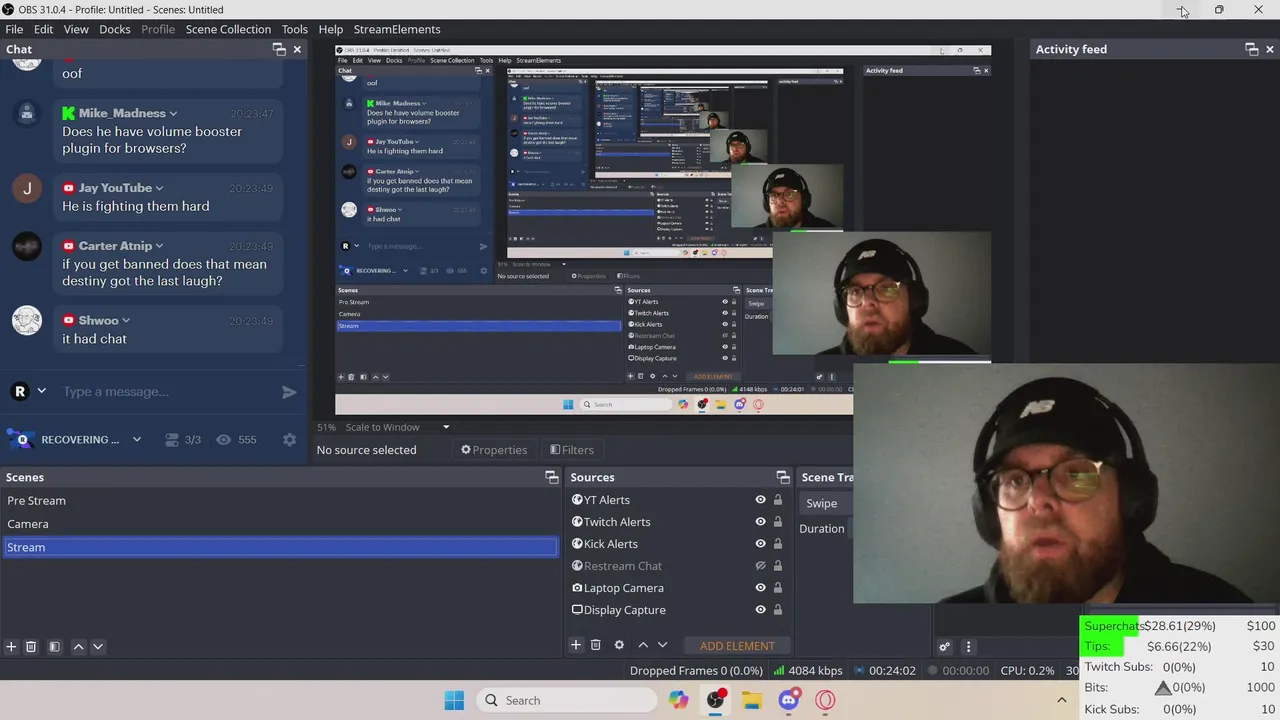Select the Pre Stream scene
Image resolution: width=1280 pixels, height=720 pixels.
[x=280, y=501]
